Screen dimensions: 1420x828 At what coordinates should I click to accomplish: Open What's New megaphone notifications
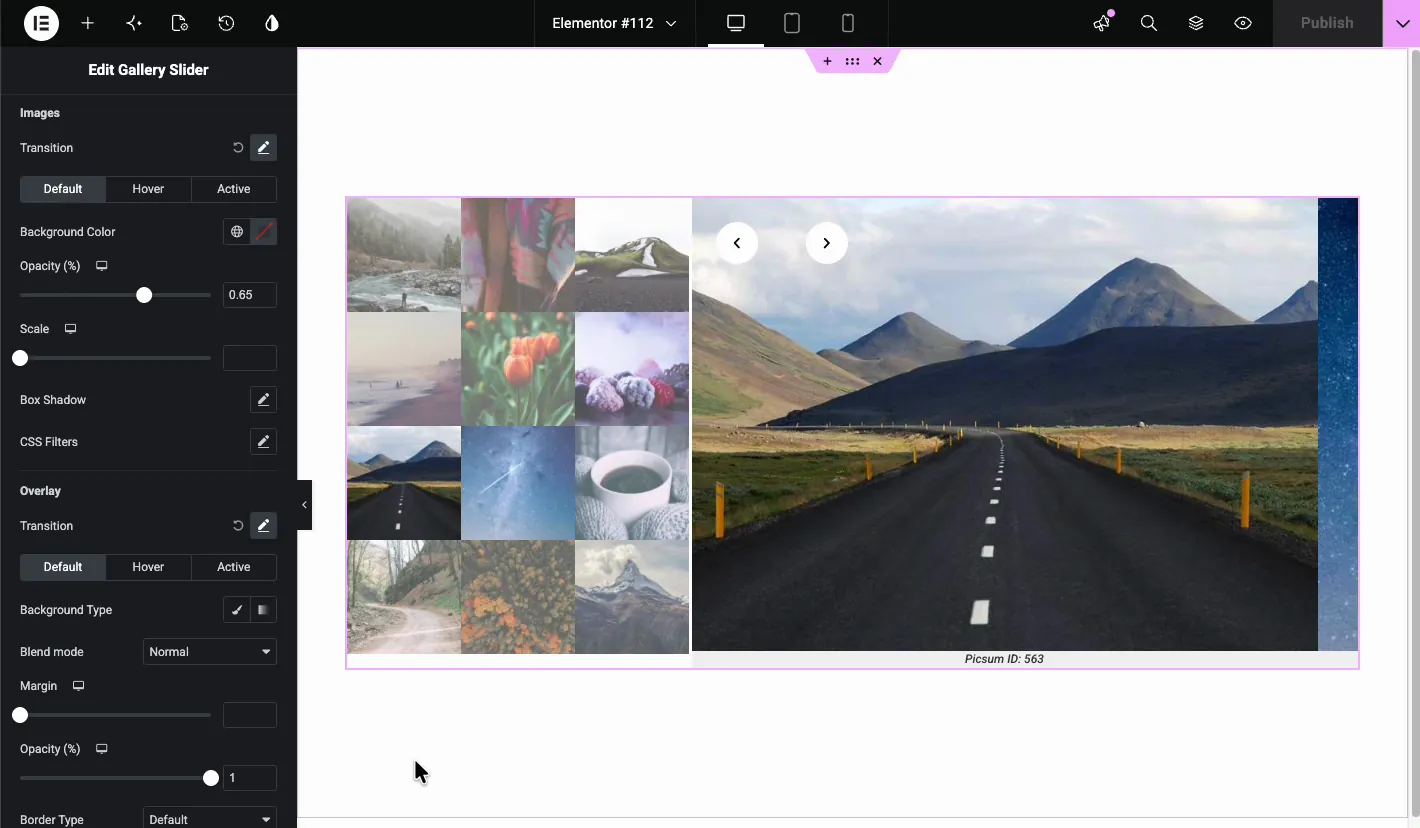tap(1102, 23)
